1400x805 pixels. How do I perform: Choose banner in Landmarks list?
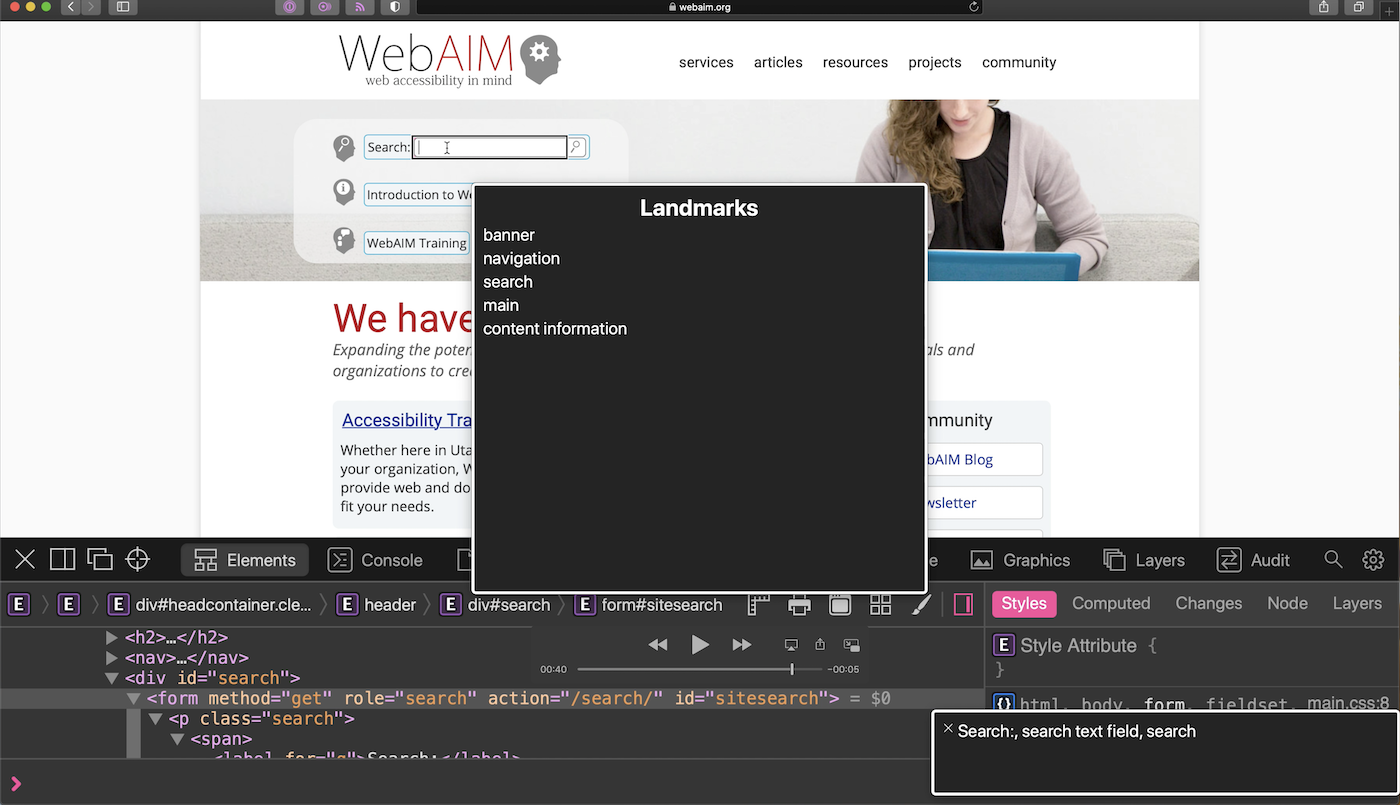[509, 235]
